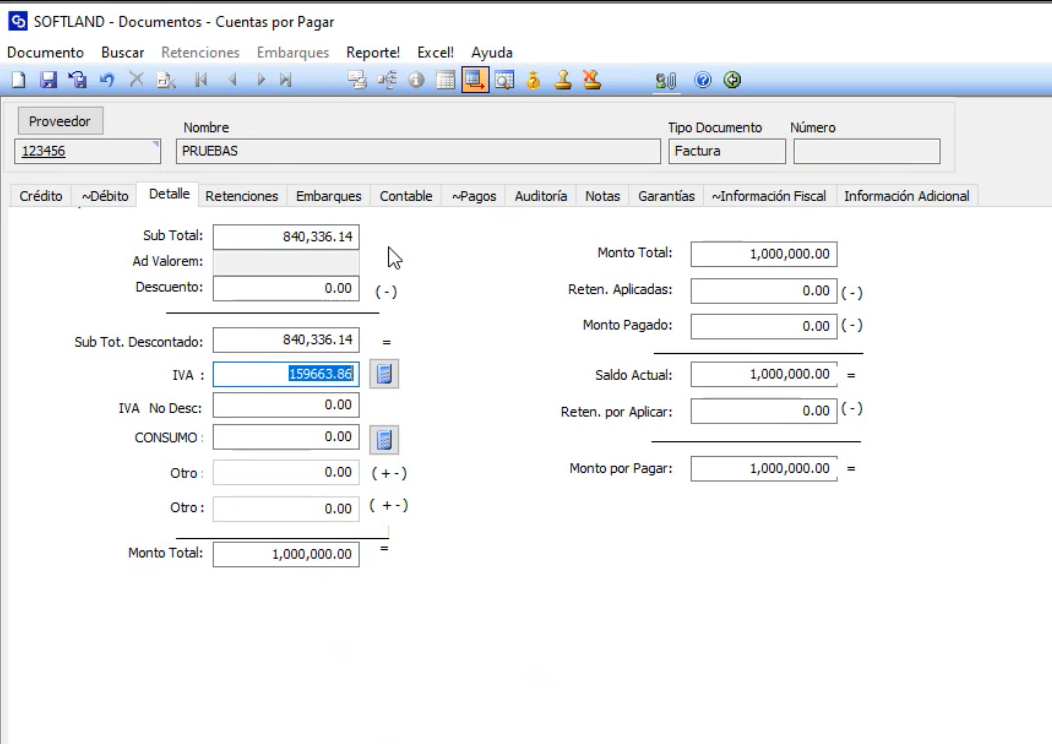Click the Reten. por Aplicar field

tap(764, 411)
